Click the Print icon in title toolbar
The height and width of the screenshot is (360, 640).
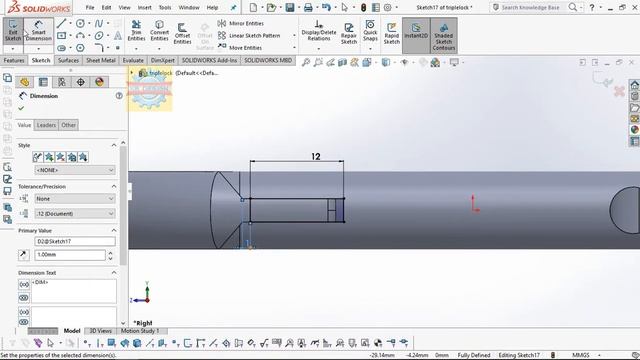[x=308, y=7]
